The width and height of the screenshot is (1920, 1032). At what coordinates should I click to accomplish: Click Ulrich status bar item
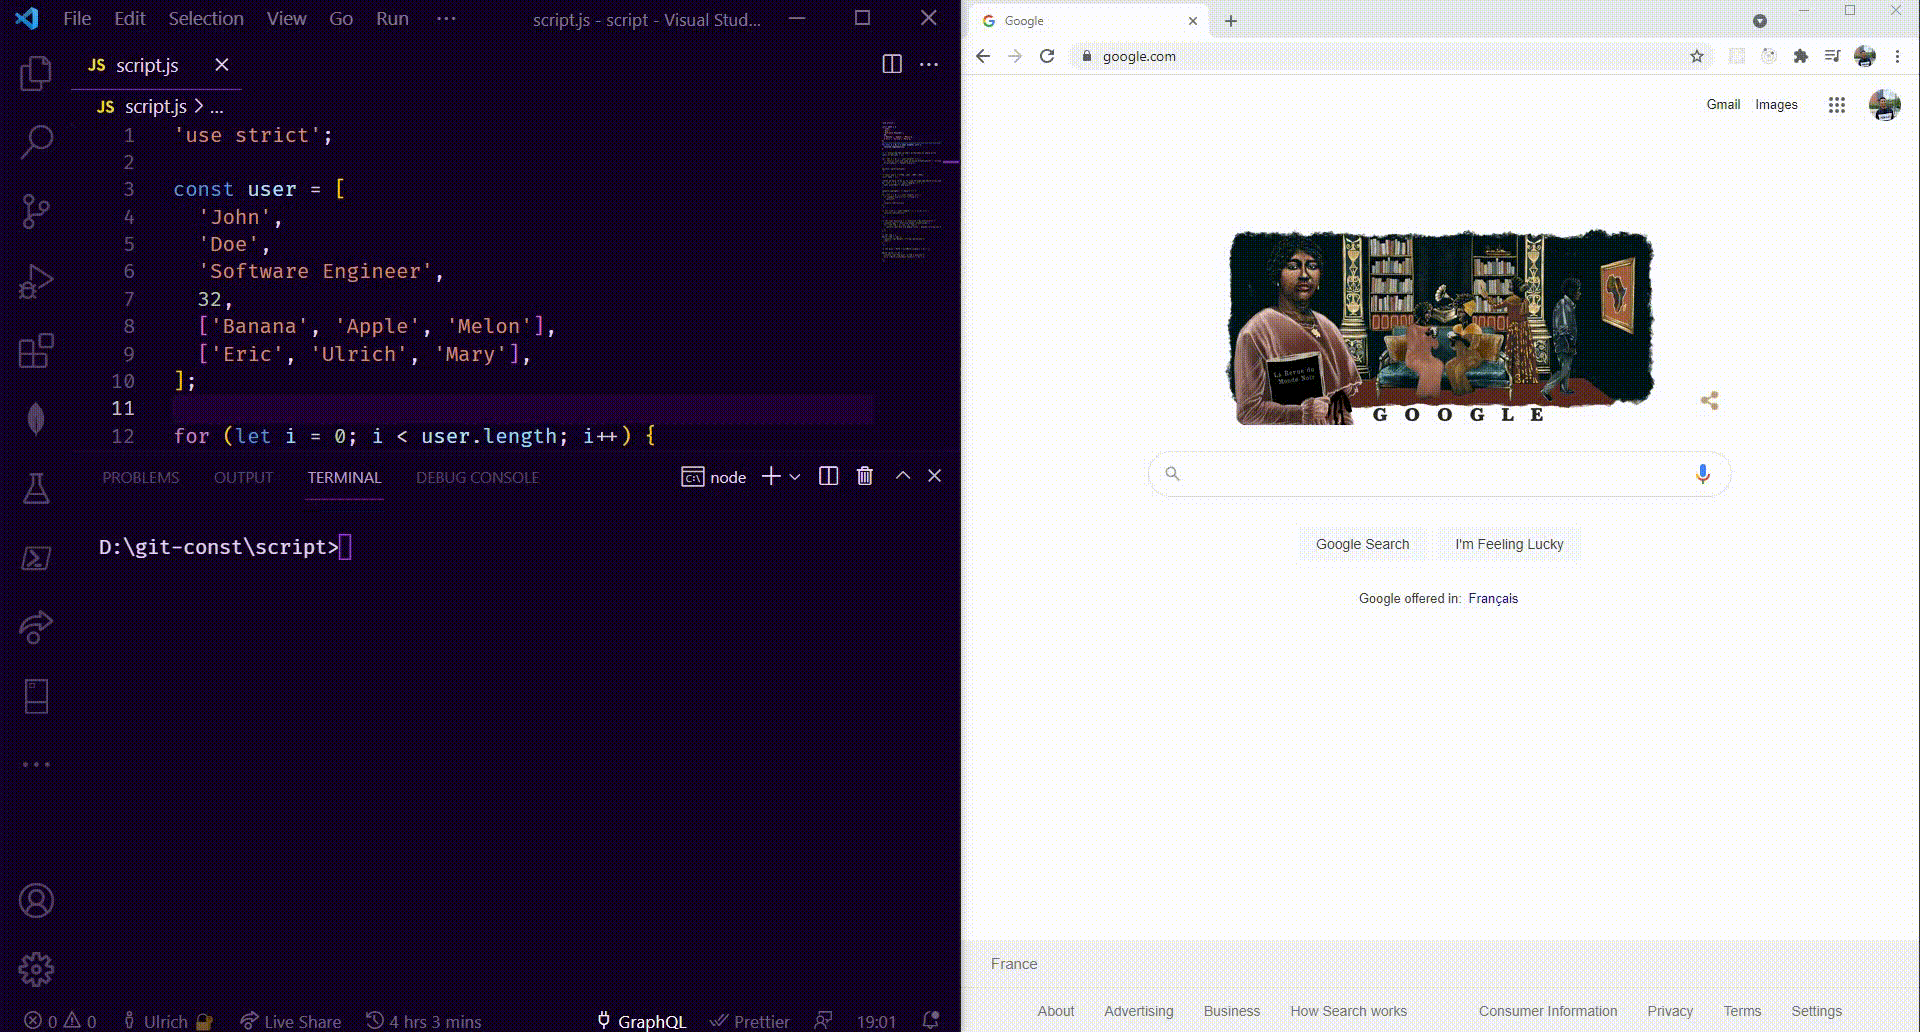[166, 1021]
